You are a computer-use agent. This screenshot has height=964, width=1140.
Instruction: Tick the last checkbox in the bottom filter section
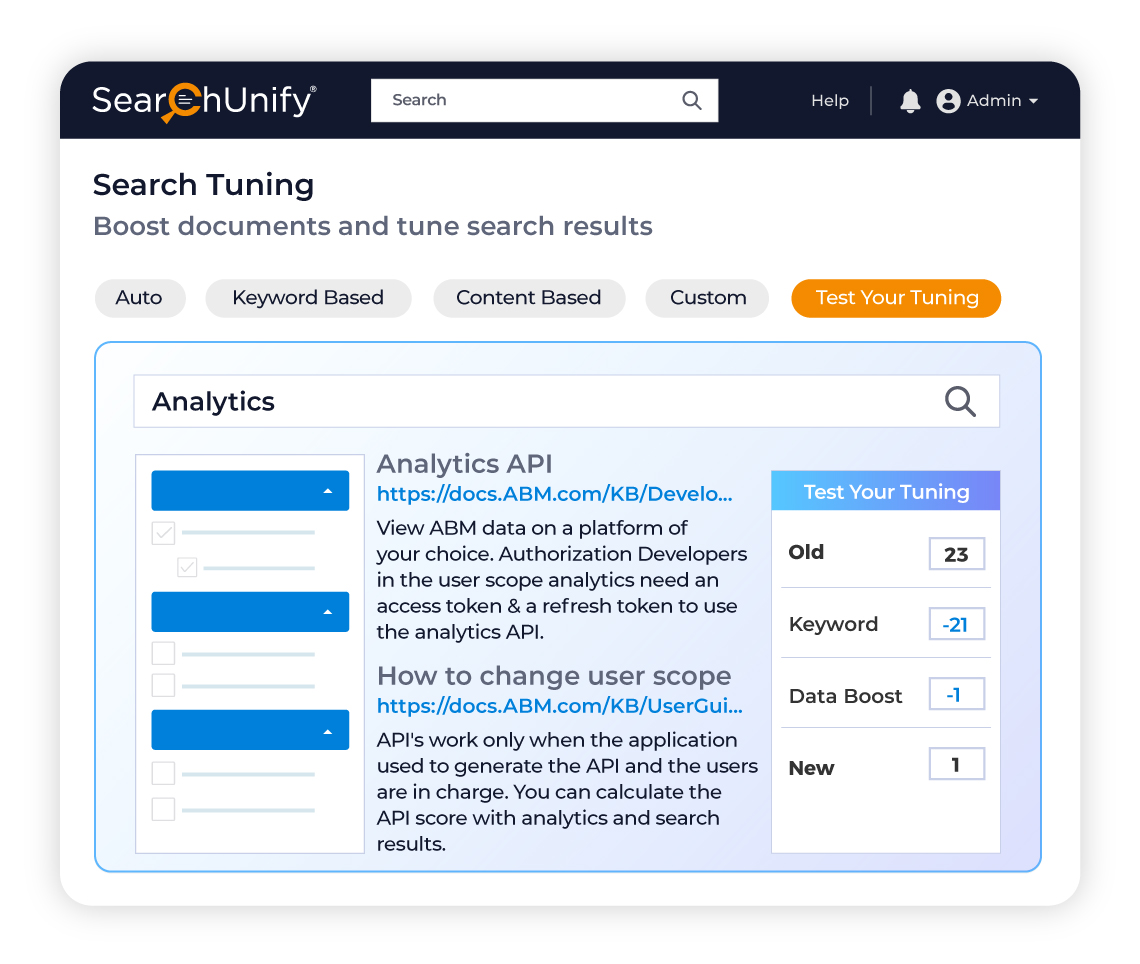[164, 809]
